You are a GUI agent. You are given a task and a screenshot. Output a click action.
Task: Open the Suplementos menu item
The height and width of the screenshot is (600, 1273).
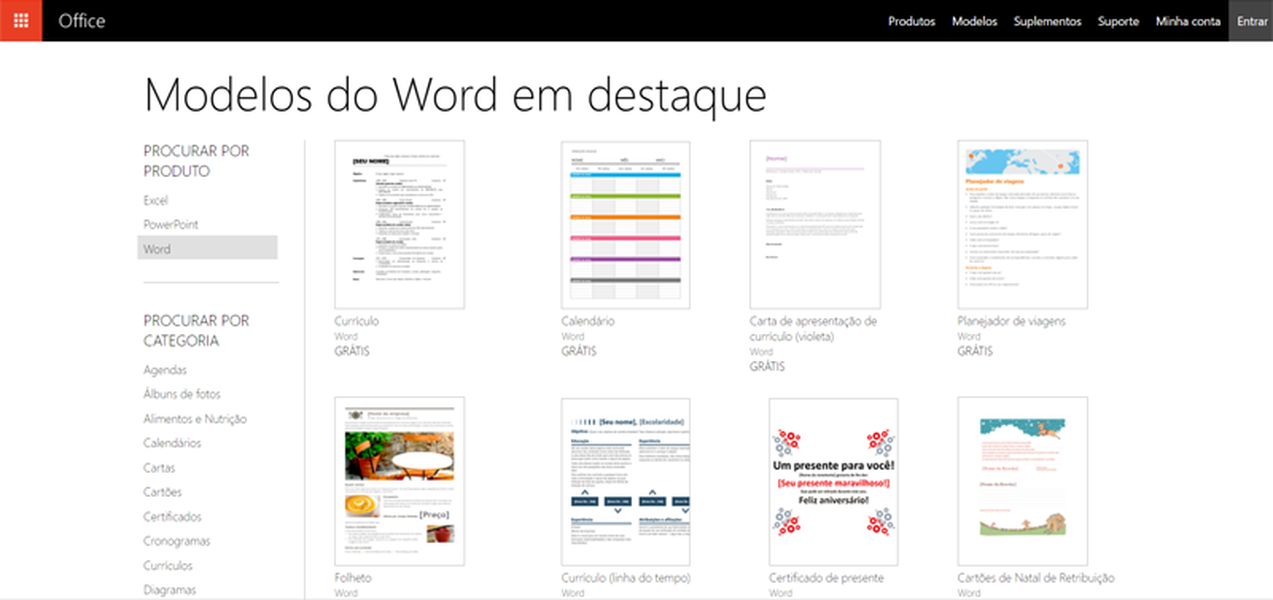tap(1047, 21)
